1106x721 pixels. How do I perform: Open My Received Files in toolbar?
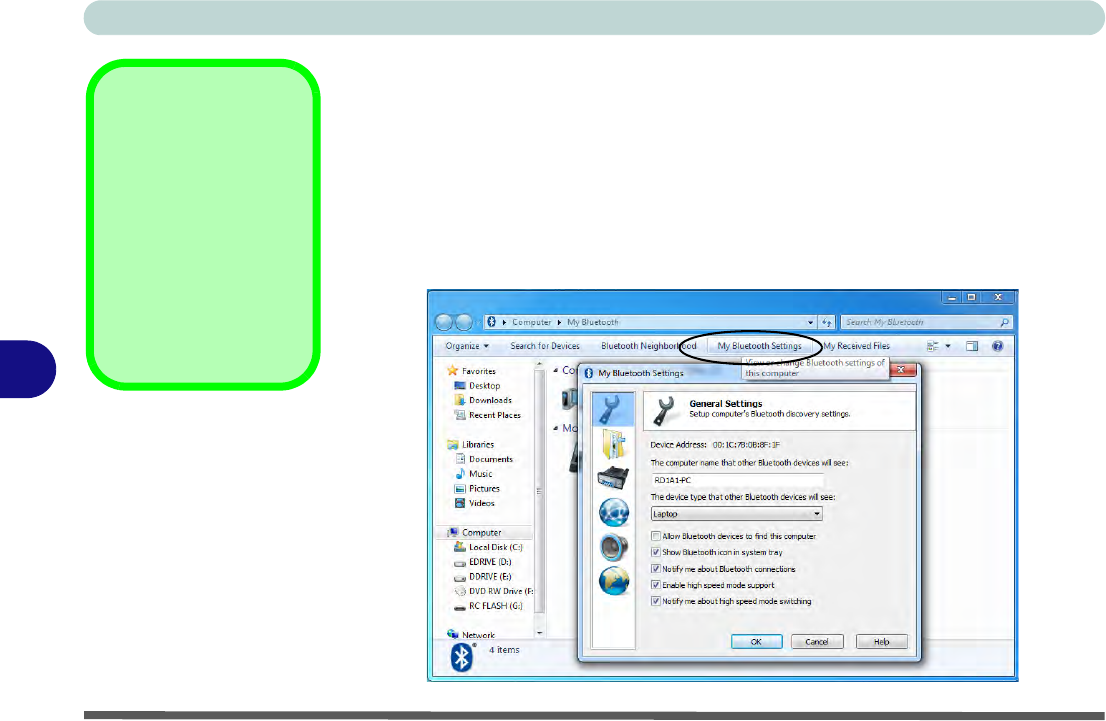click(x=856, y=346)
